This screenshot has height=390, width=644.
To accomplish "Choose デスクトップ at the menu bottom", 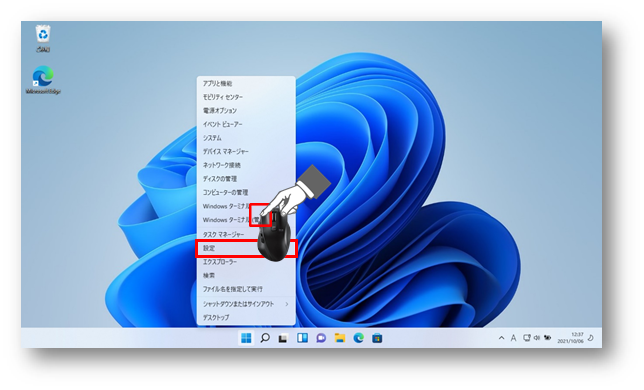I will point(246,318).
